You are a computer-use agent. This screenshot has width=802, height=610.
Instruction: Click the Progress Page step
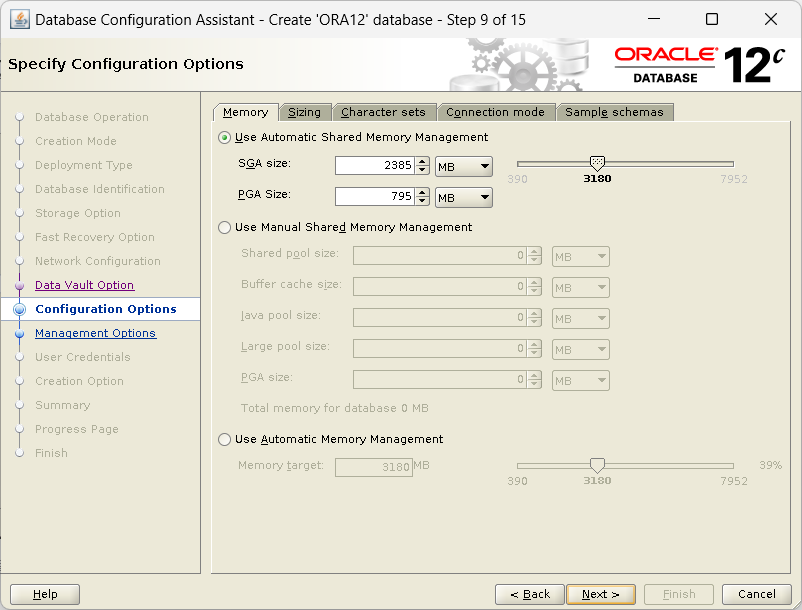click(x=77, y=430)
